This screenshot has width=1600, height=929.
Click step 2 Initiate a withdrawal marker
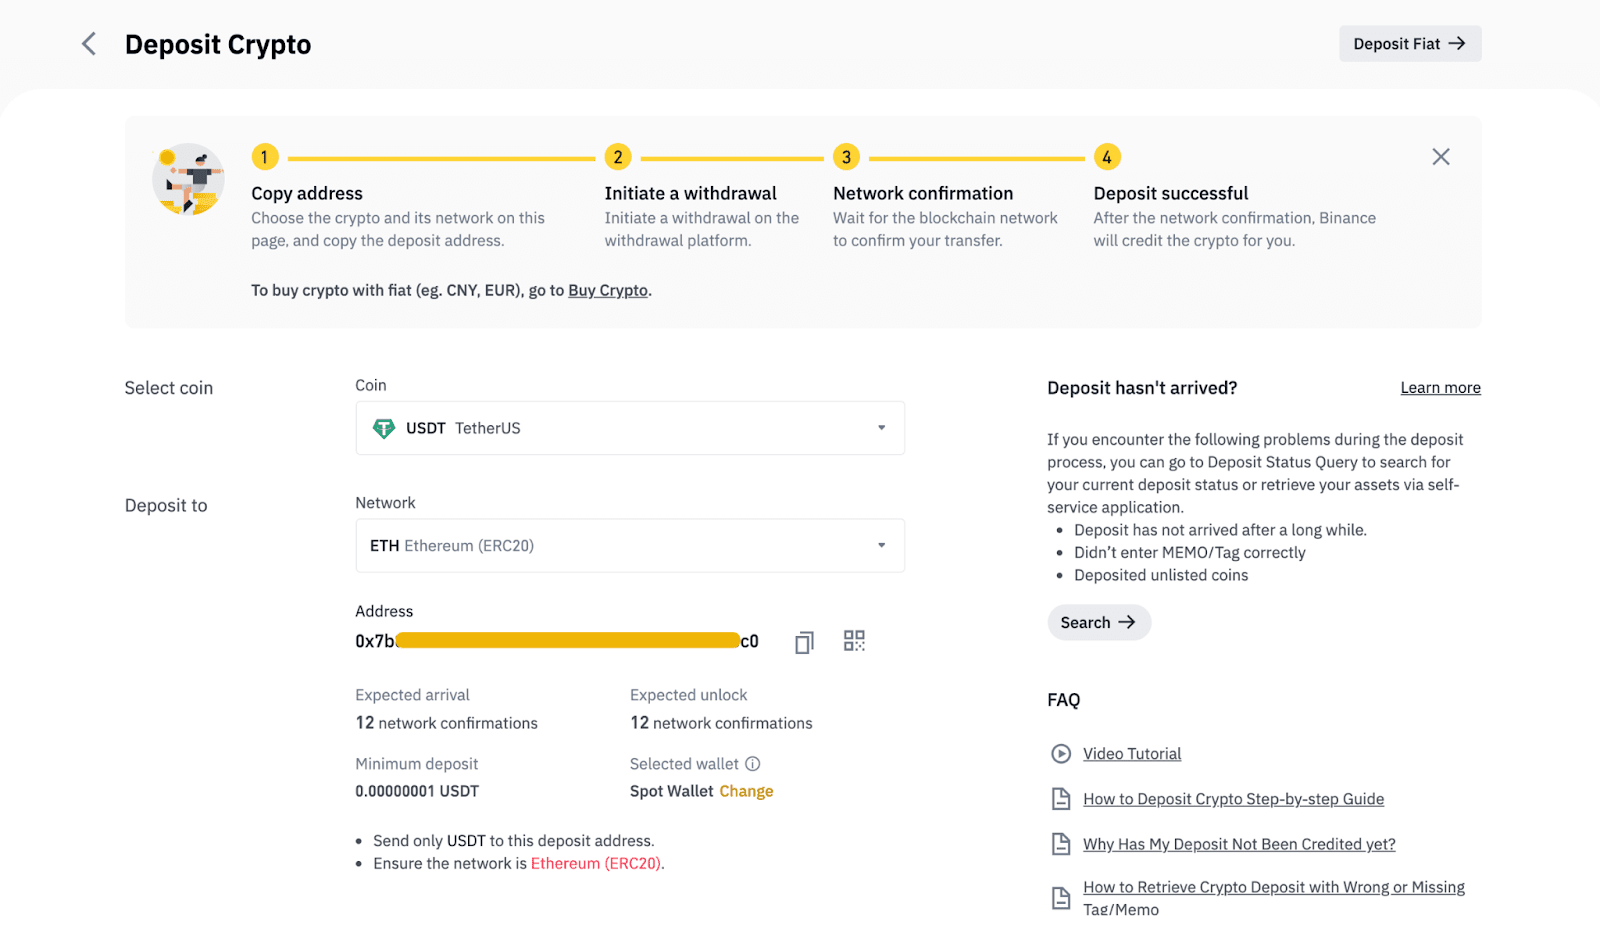click(618, 157)
